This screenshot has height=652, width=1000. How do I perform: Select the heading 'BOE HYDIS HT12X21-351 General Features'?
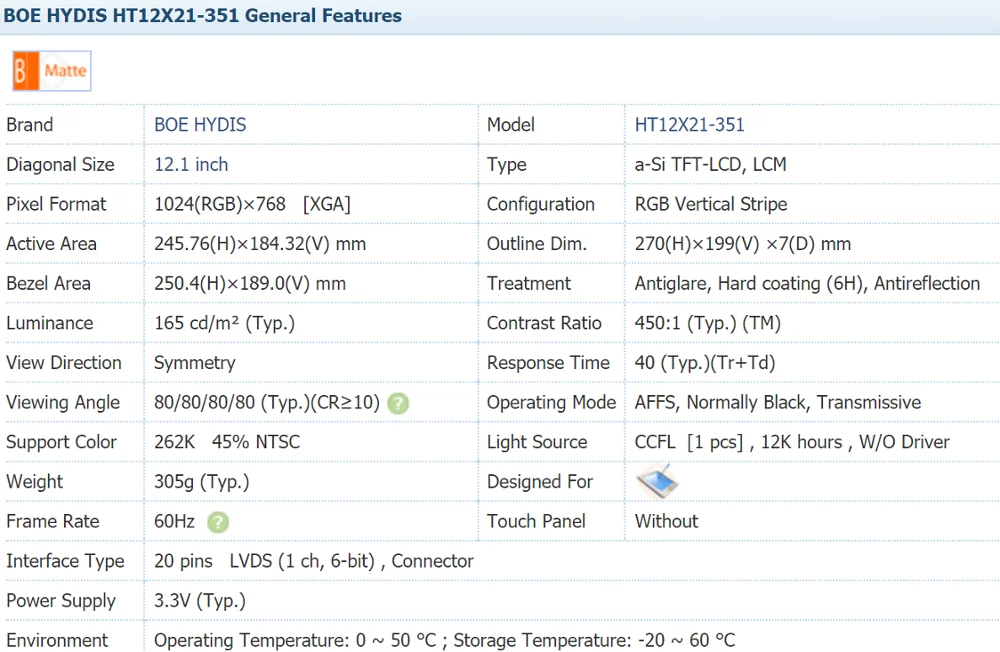pyautogui.click(x=203, y=15)
